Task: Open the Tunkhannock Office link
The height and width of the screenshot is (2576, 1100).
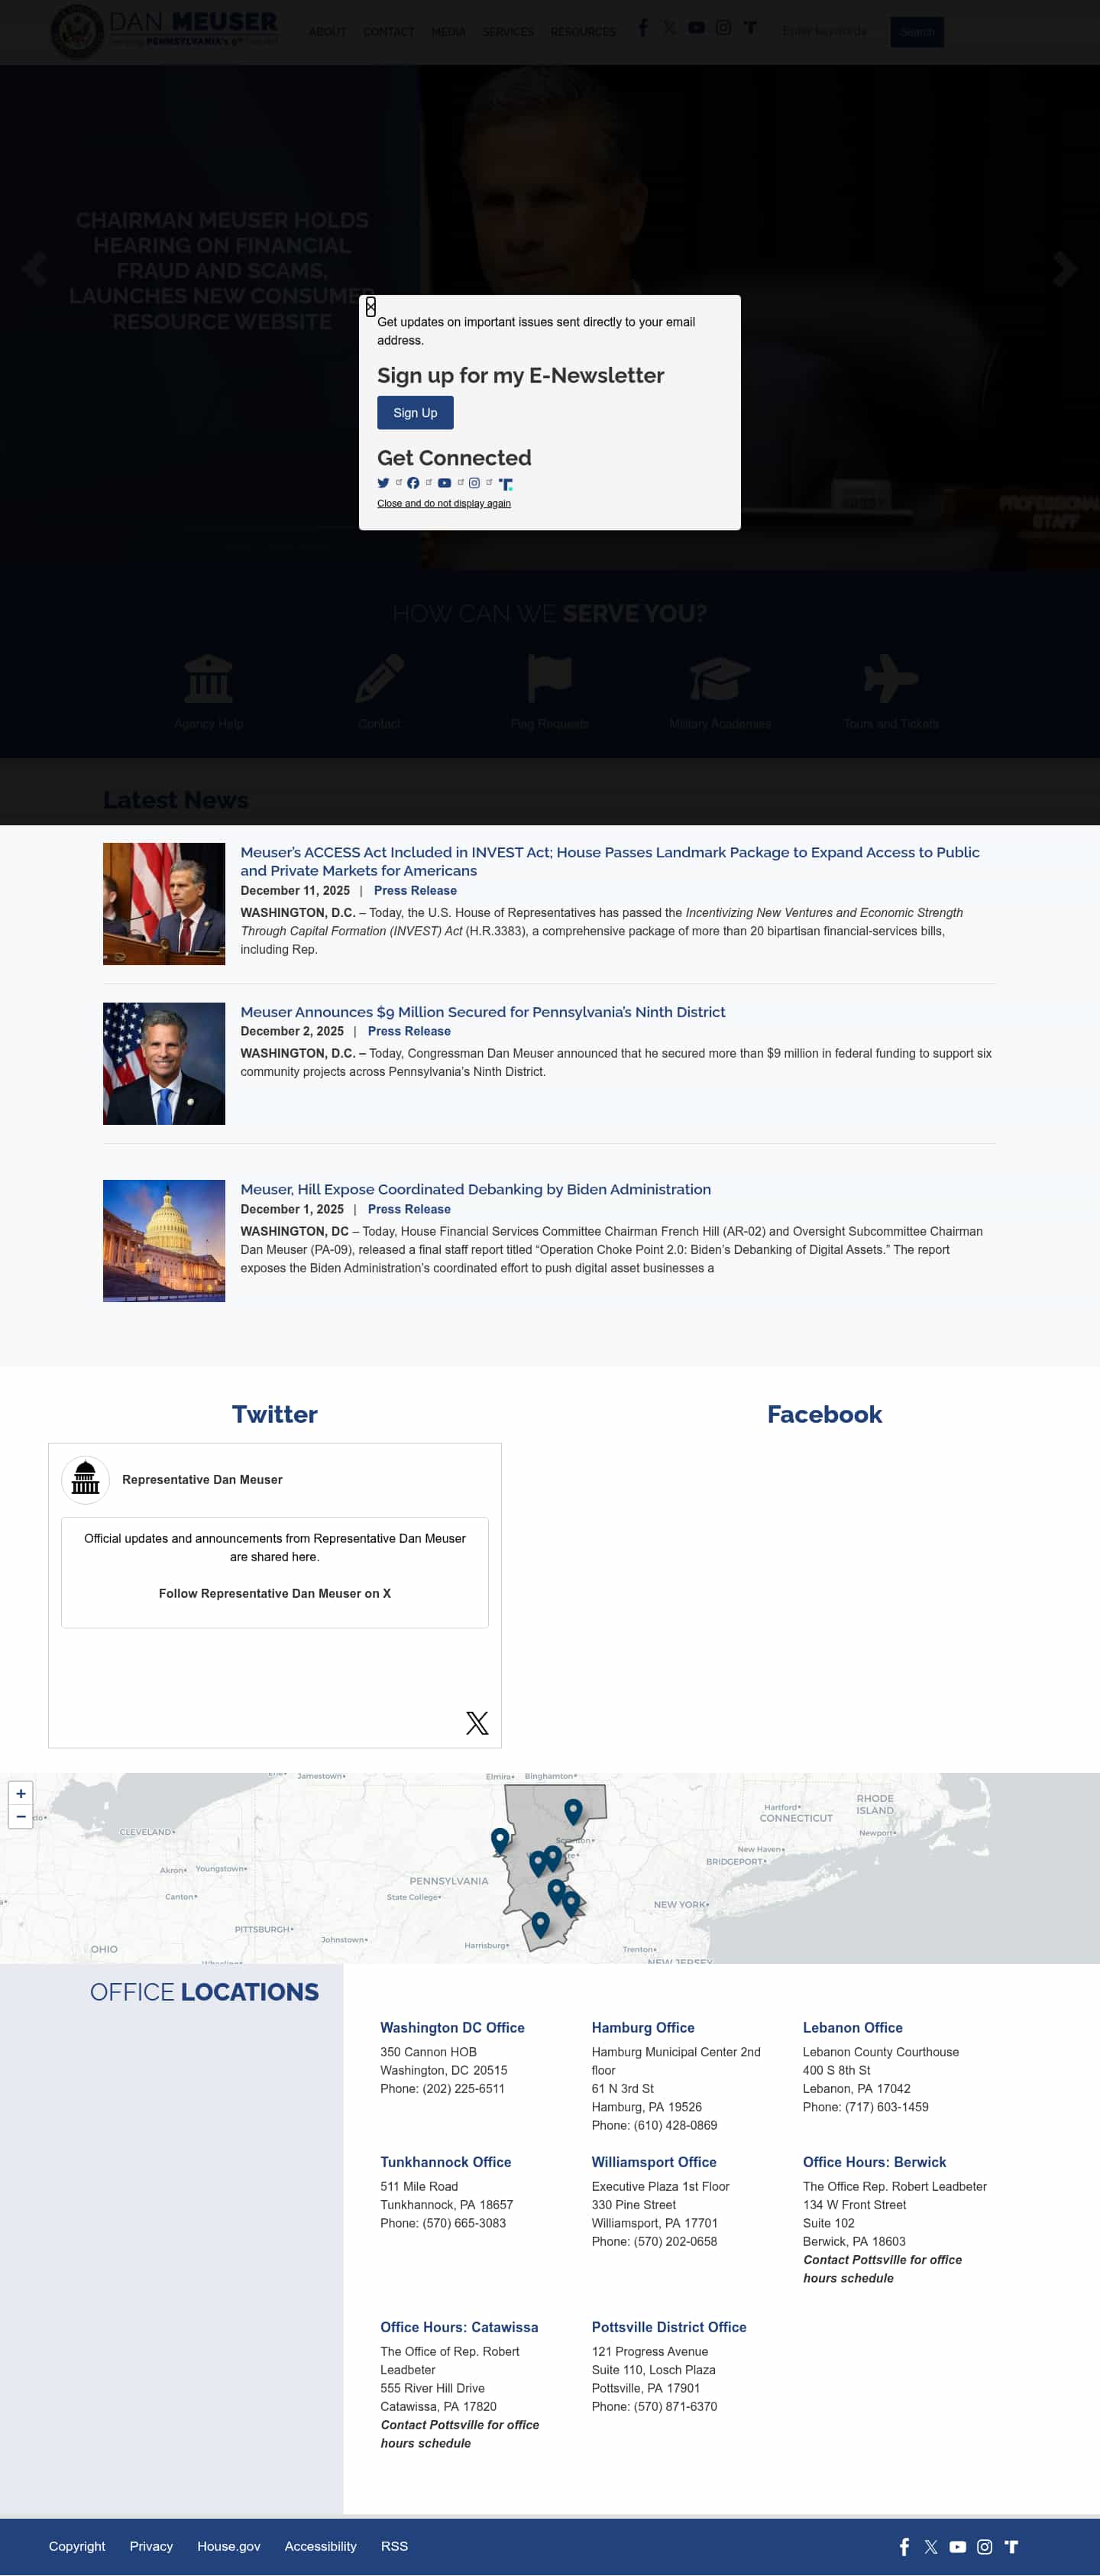Action: (446, 2162)
